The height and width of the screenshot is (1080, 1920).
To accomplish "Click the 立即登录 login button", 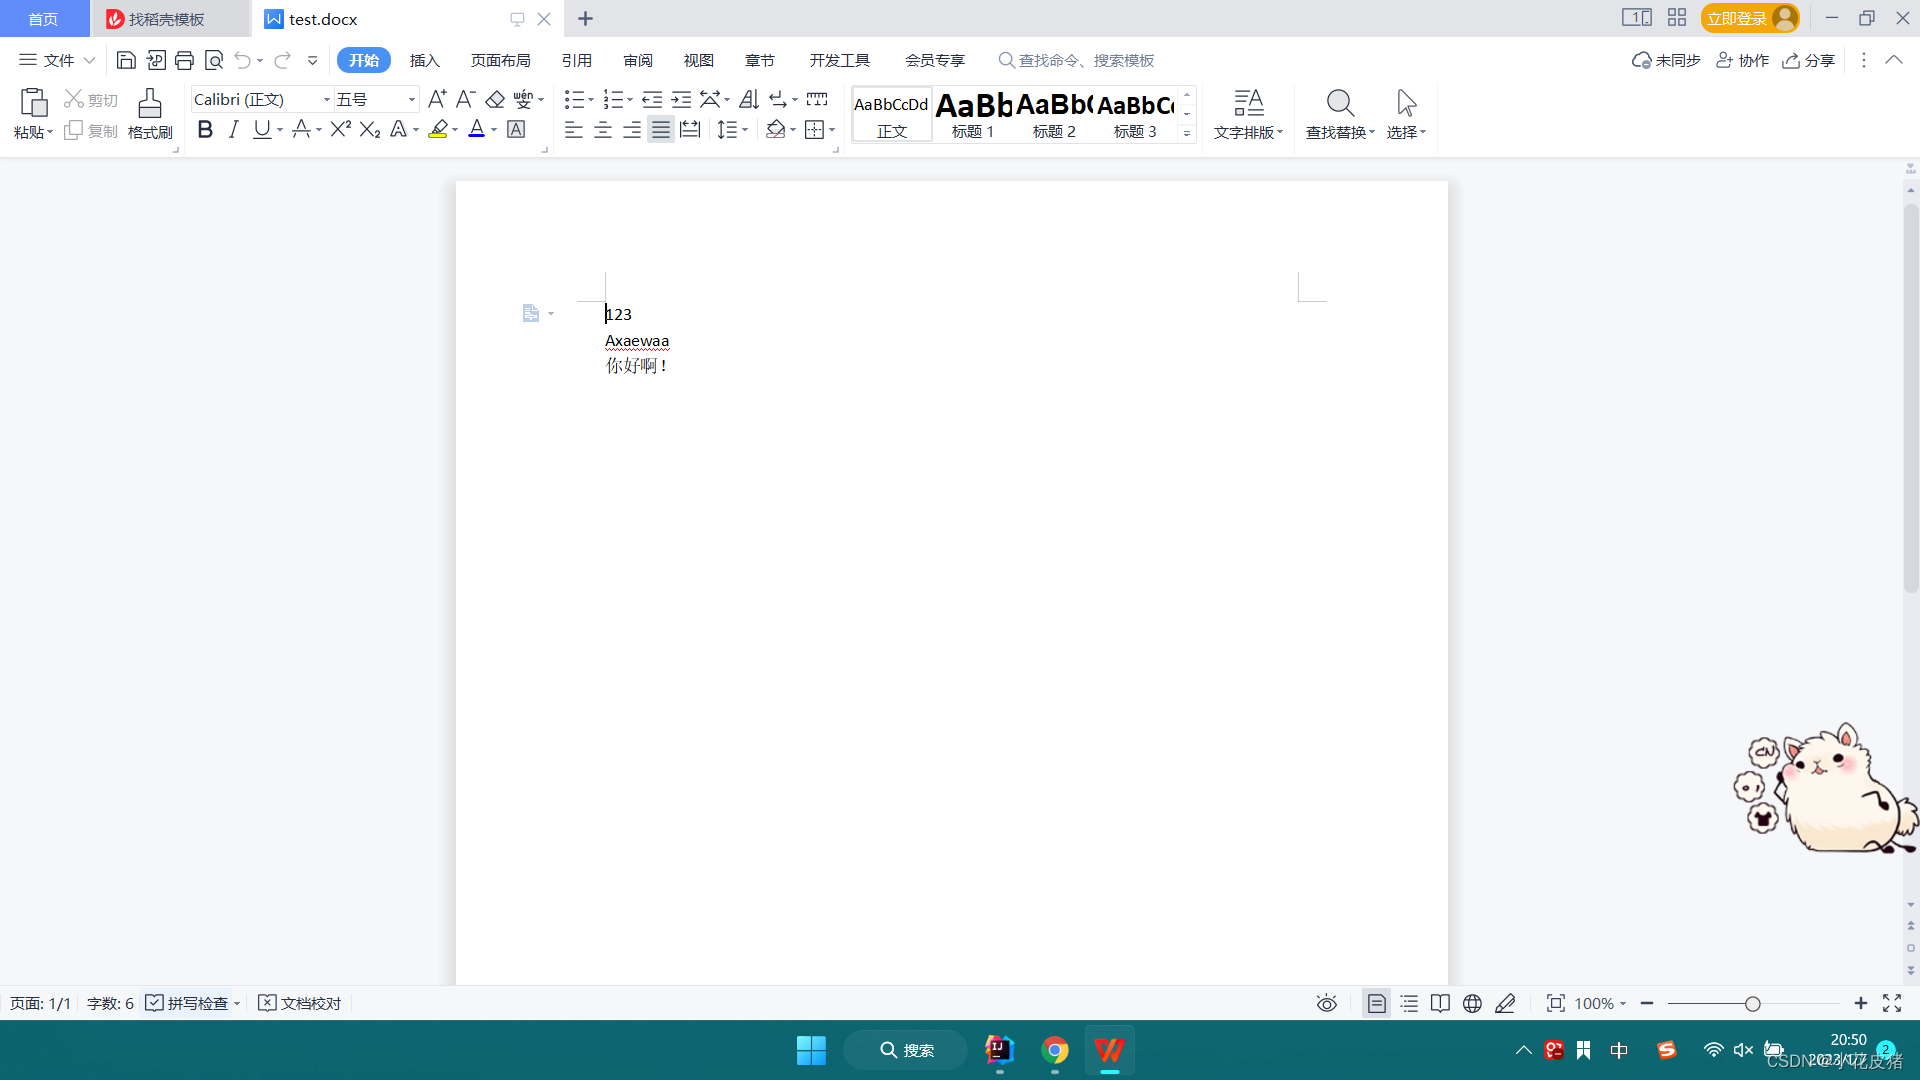I will (x=1737, y=19).
